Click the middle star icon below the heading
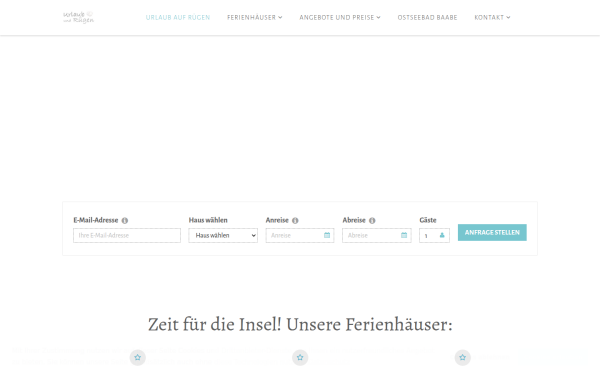 300,357
